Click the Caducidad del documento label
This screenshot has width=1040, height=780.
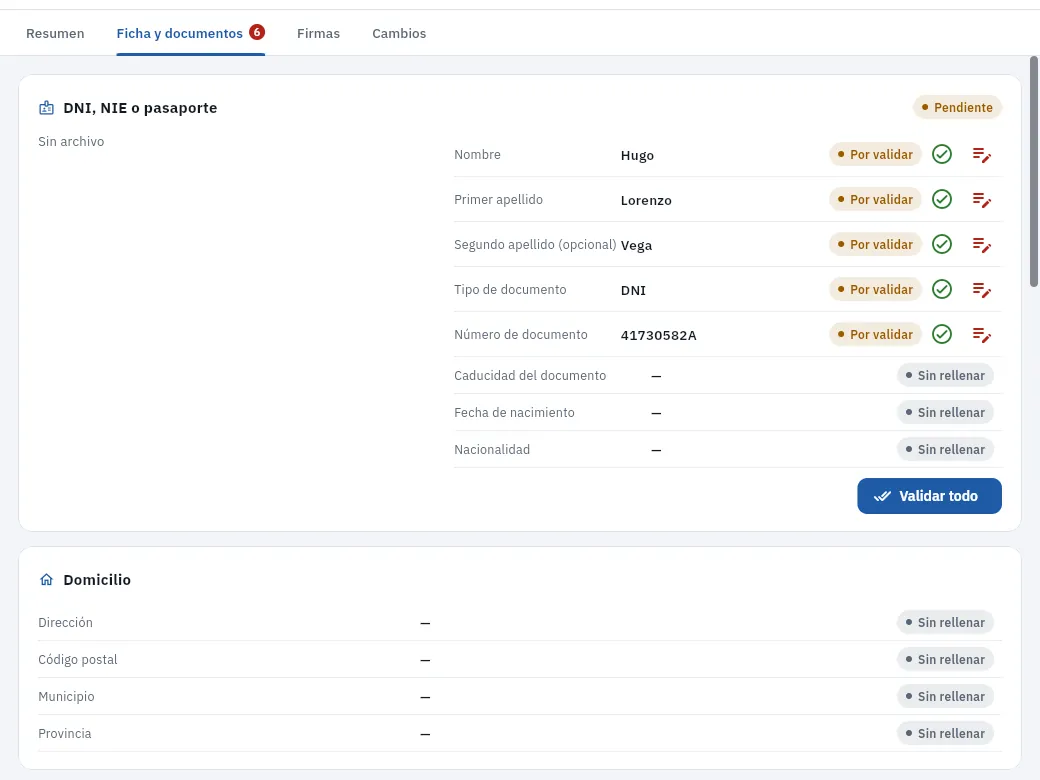point(530,375)
